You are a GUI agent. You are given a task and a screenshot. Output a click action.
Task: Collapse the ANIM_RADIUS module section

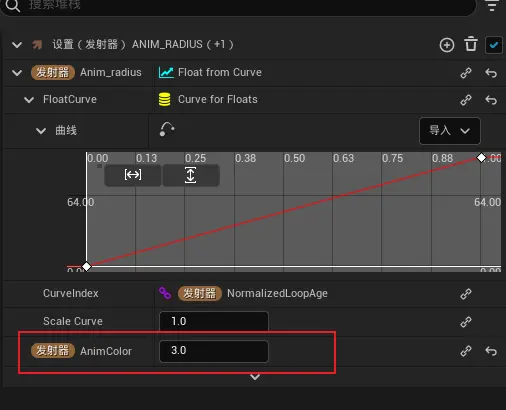17,45
